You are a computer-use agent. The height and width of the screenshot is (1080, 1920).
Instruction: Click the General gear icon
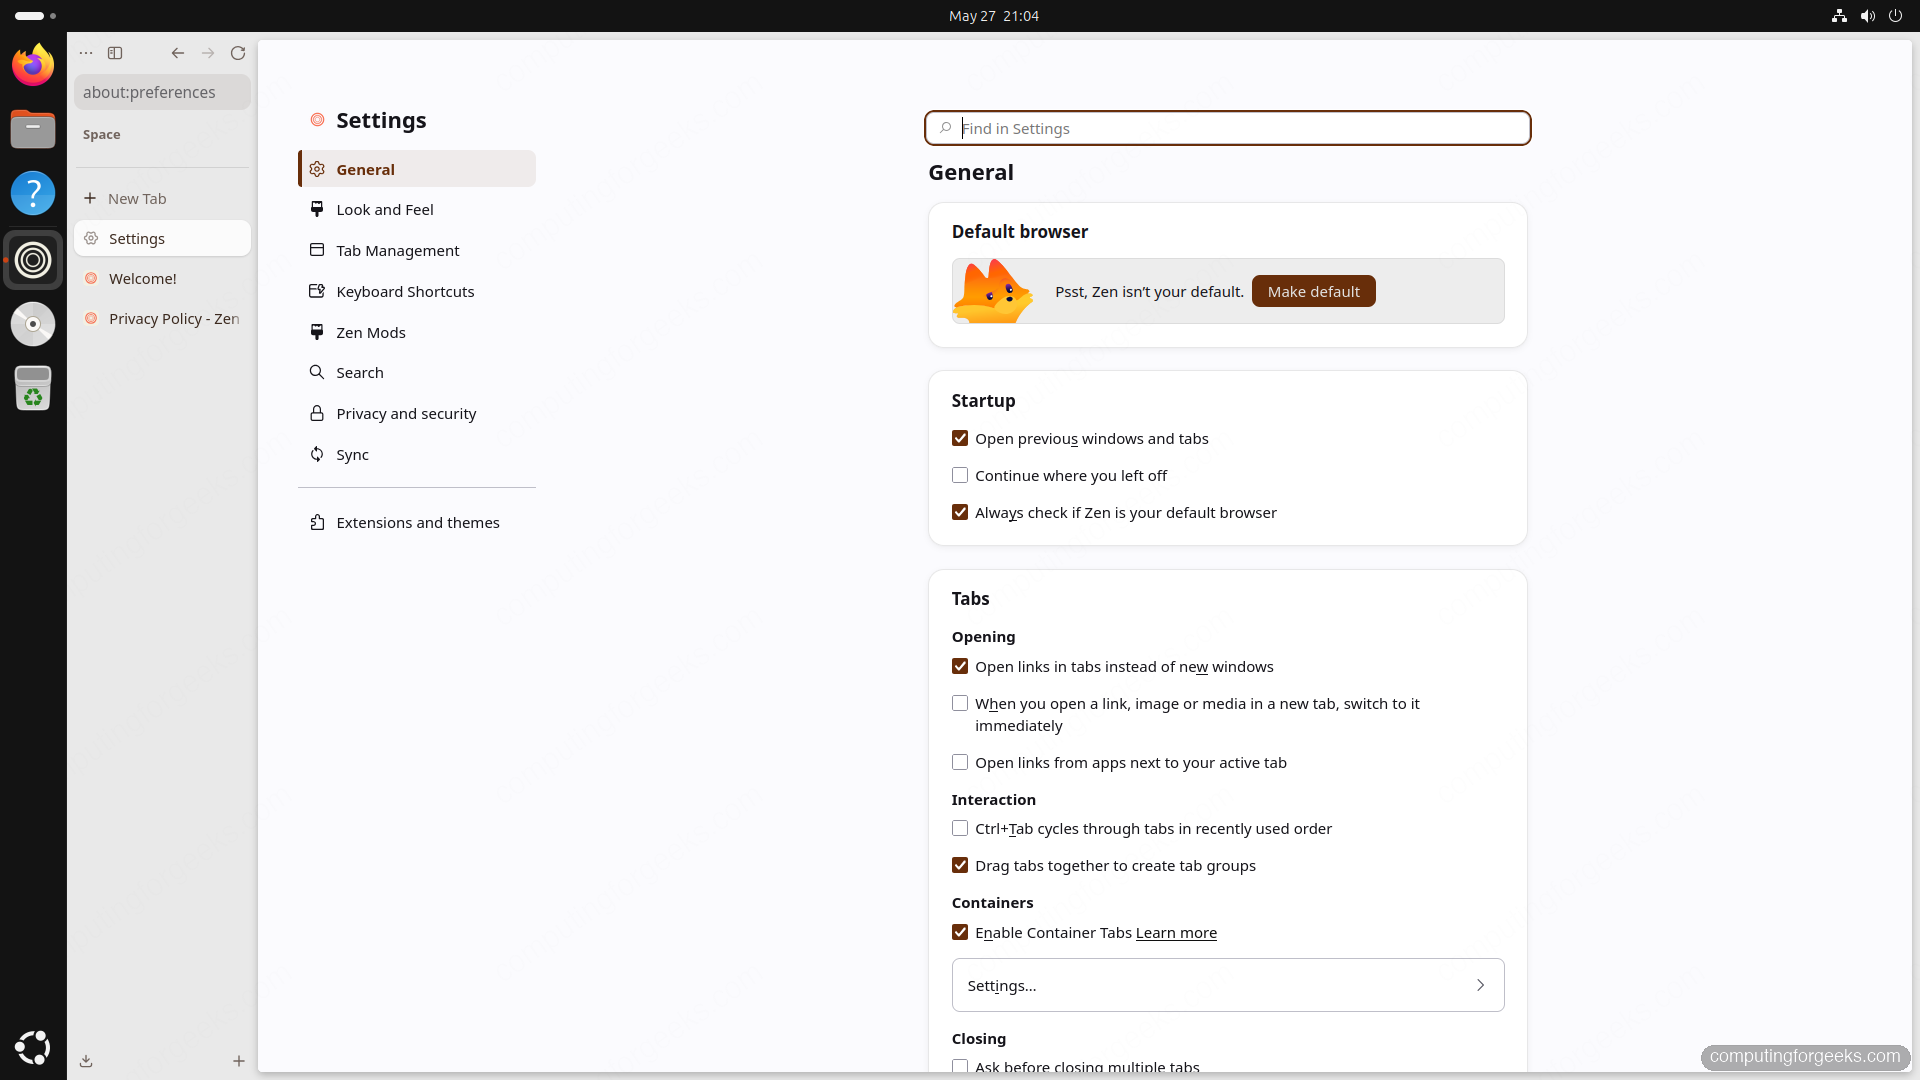[317, 169]
